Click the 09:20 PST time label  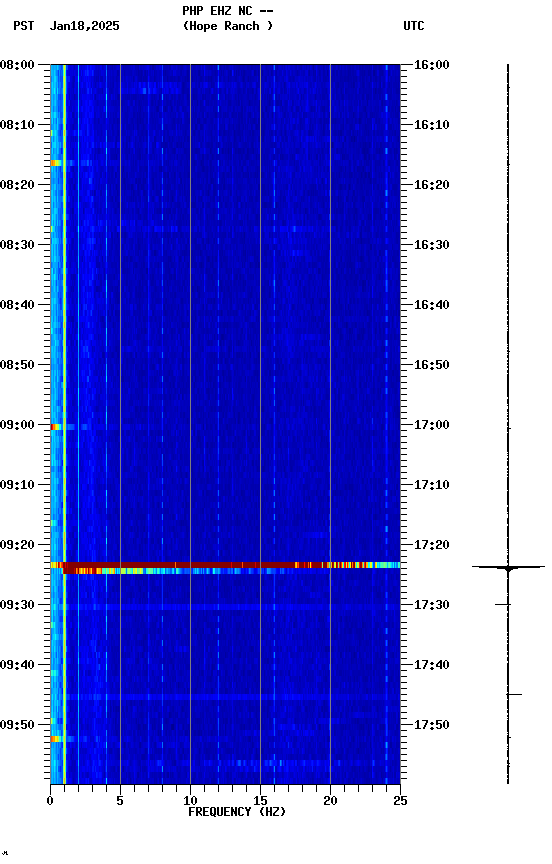[17, 545]
